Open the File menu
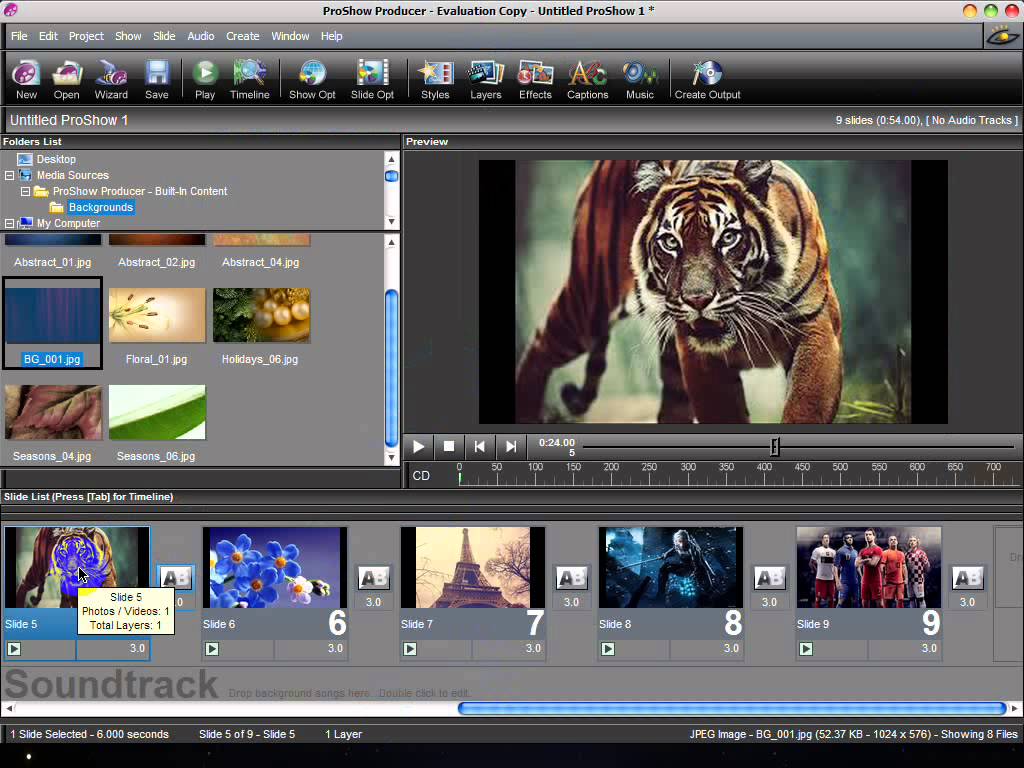Image resolution: width=1024 pixels, height=768 pixels. point(19,36)
